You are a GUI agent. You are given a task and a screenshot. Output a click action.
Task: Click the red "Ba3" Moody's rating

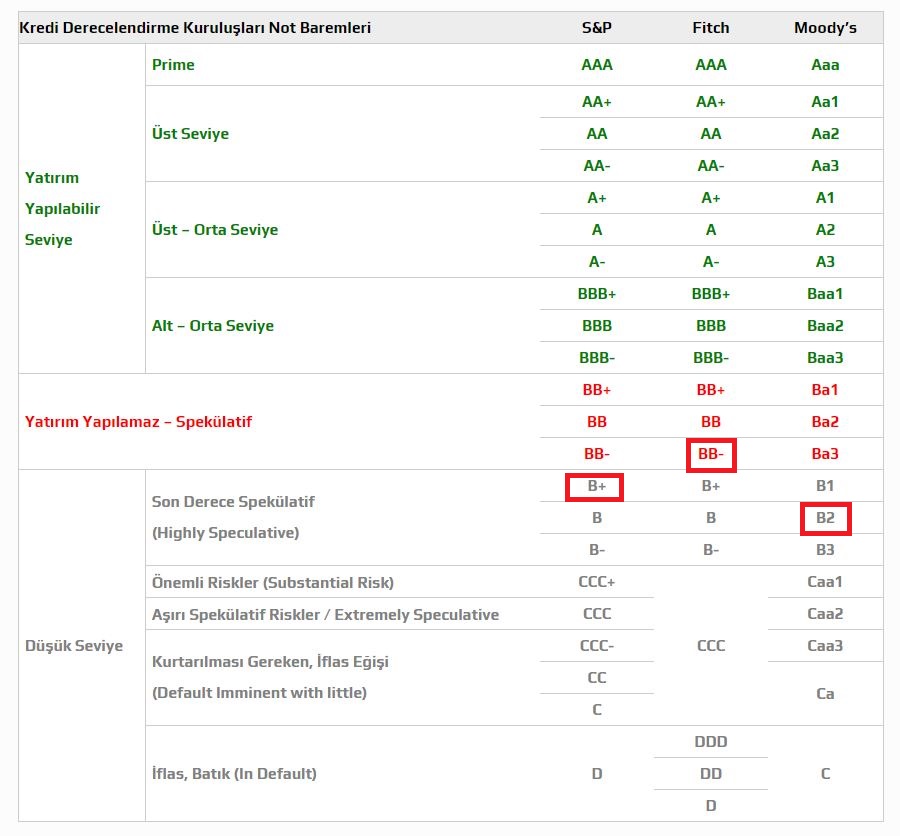[825, 454]
